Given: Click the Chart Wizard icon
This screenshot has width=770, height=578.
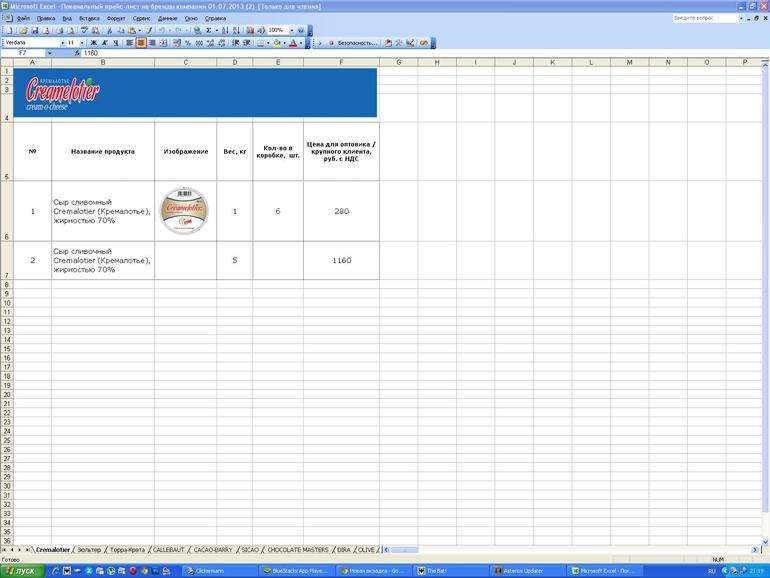Looking at the screenshot, I should pyautogui.click(x=250, y=30).
